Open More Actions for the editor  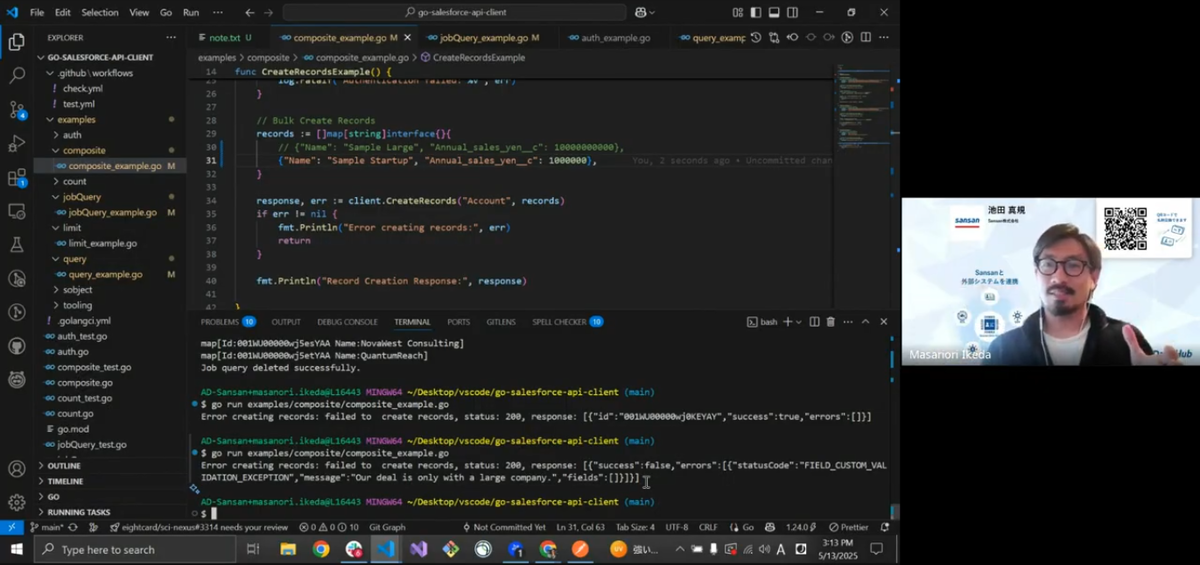click(884, 38)
